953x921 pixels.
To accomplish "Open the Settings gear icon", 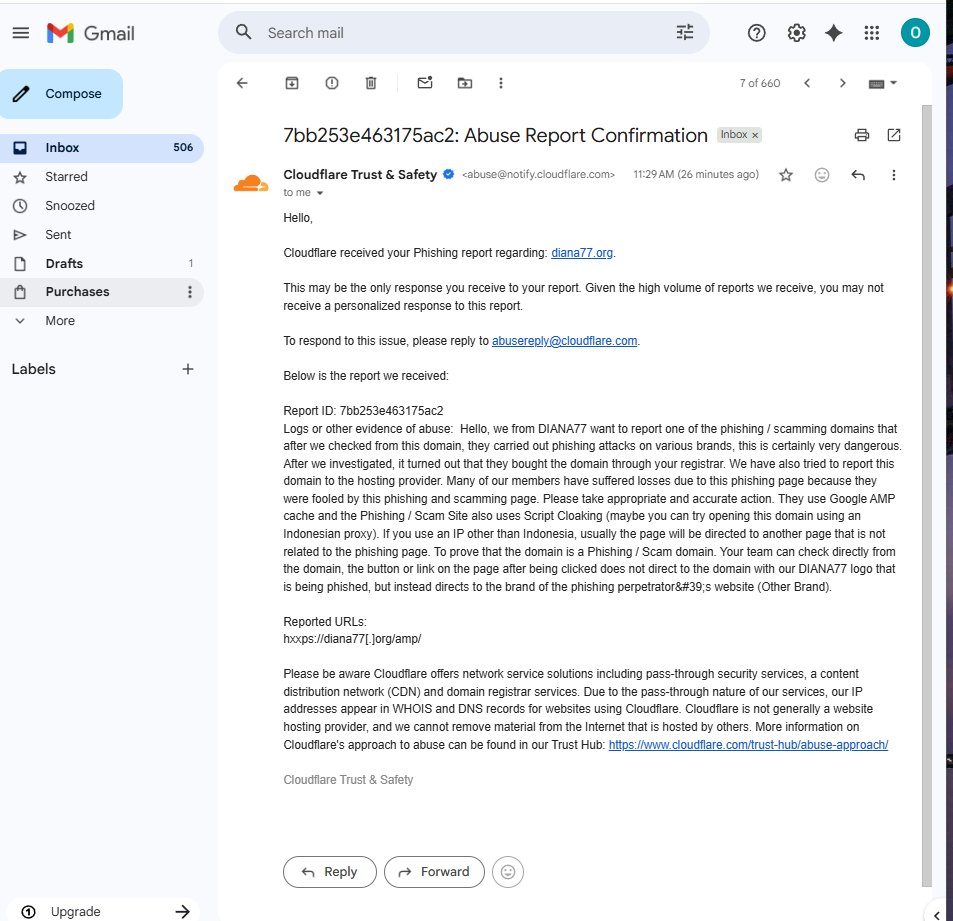I will tap(796, 33).
